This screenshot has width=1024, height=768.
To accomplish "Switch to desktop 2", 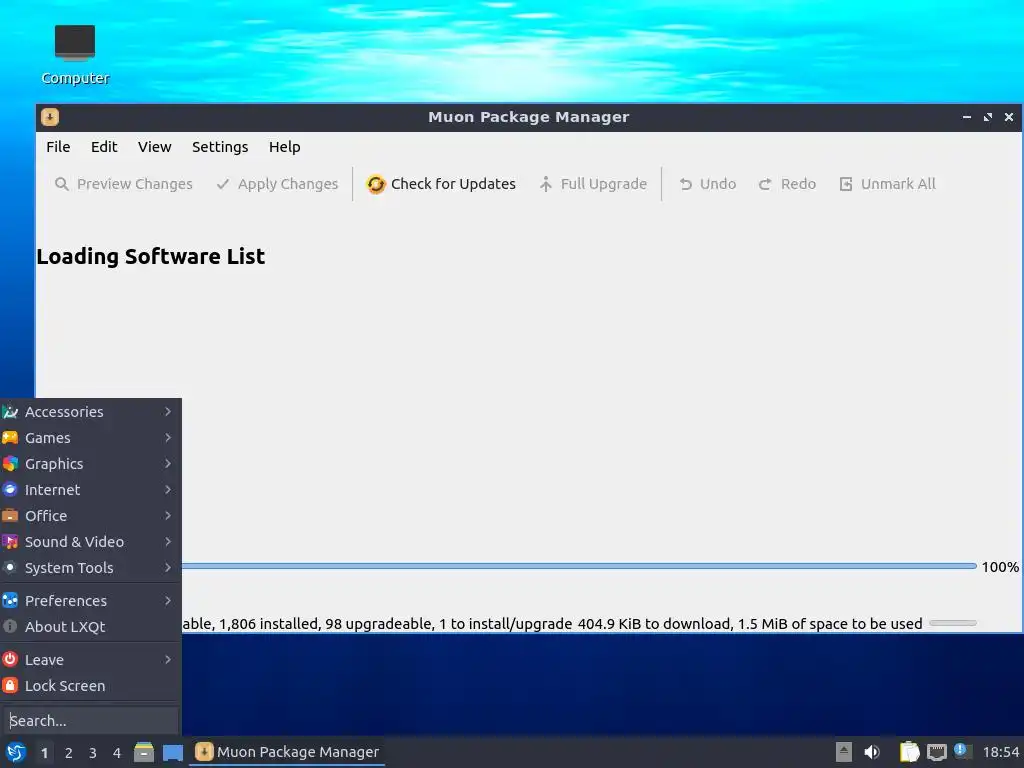I will coord(69,753).
